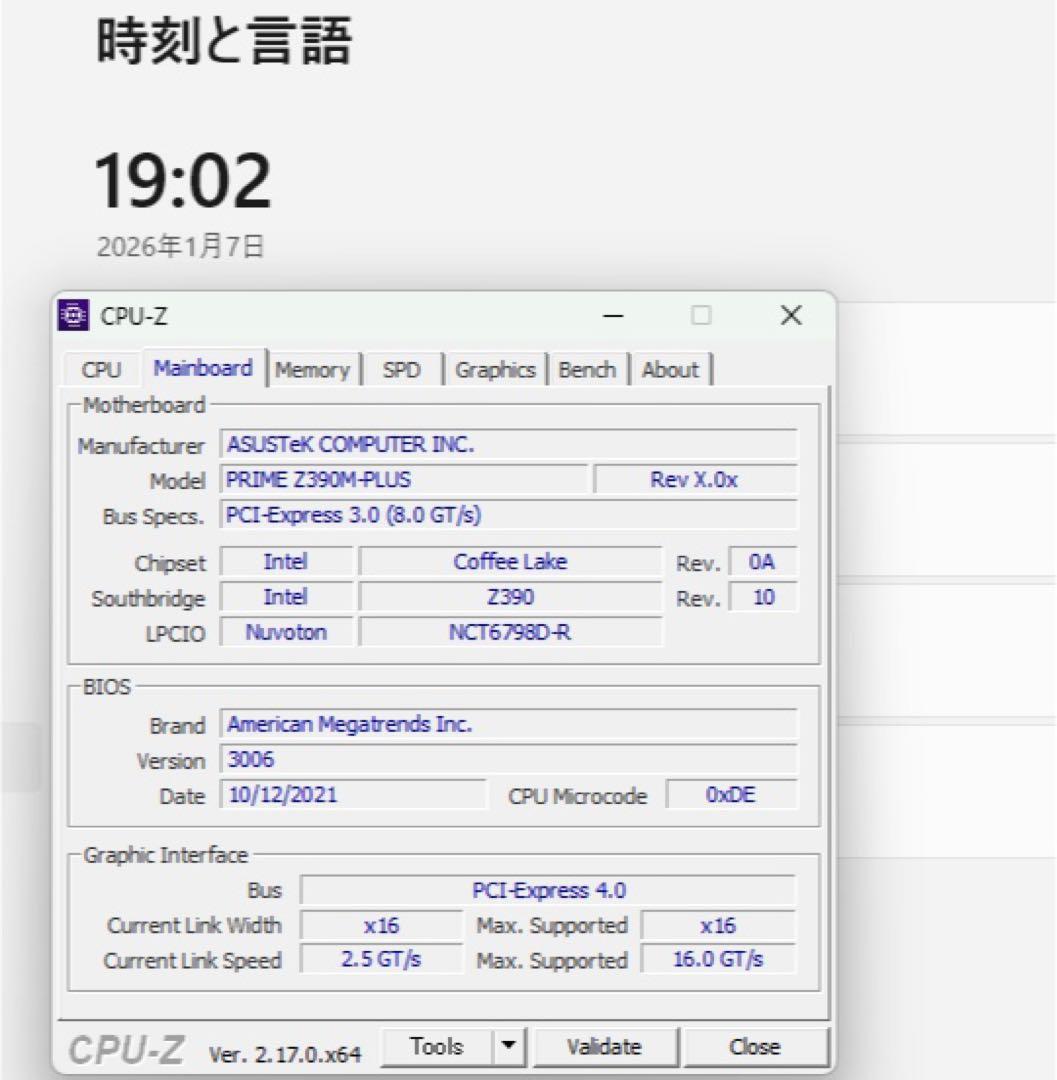Image resolution: width=1057 pixels, height=1080 pixels.
Task: Click the BIOS brand American Megatrends Inc.
Action: pyautogui.click(x=508, y=724)
